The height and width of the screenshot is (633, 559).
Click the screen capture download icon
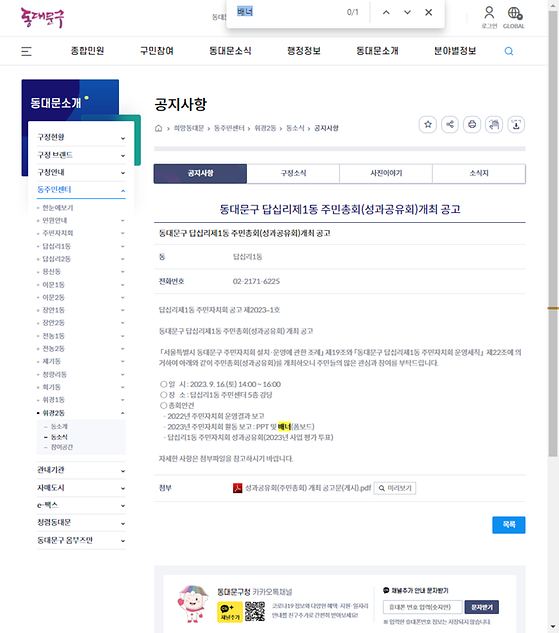click(516, 124)
